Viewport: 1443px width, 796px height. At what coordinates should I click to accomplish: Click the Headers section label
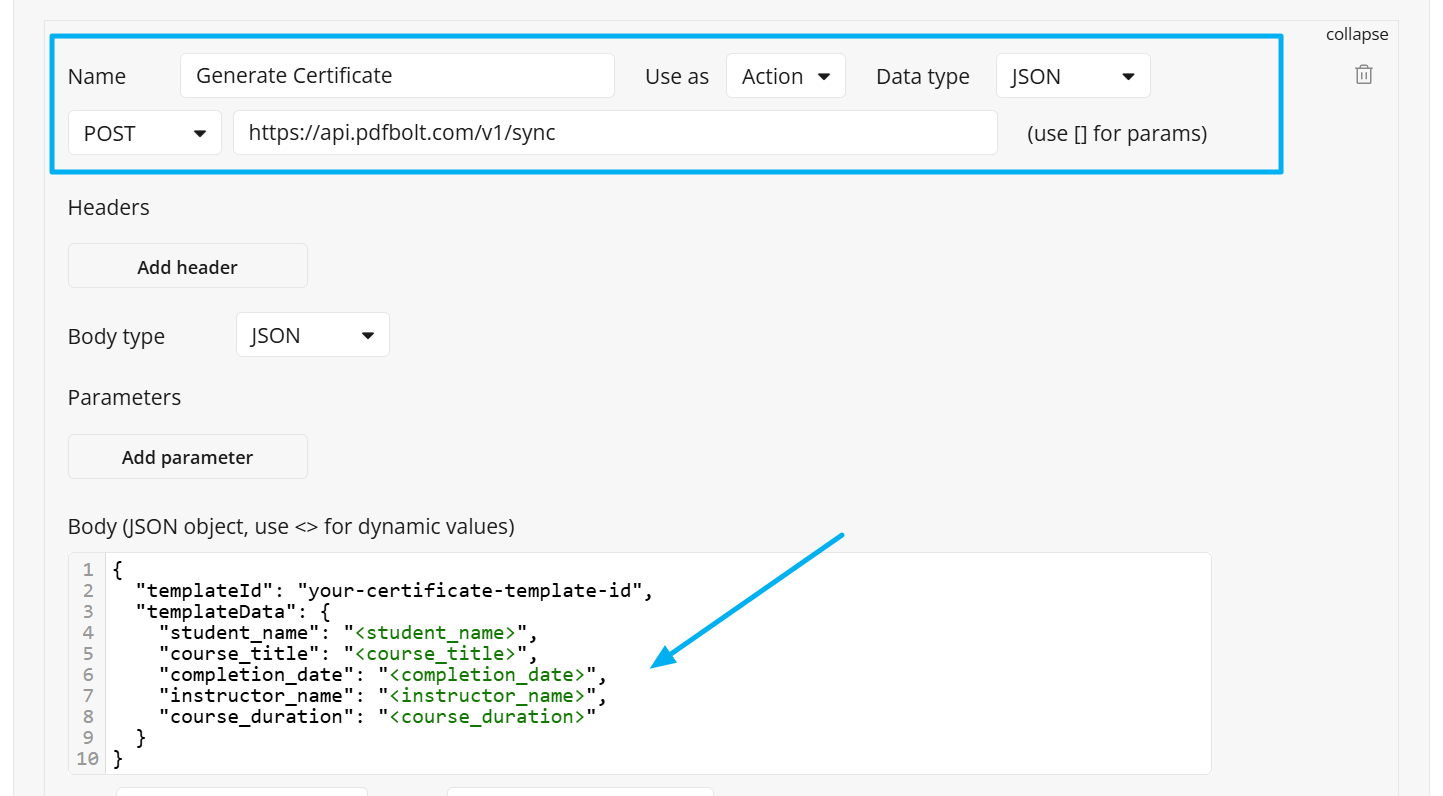108,208
